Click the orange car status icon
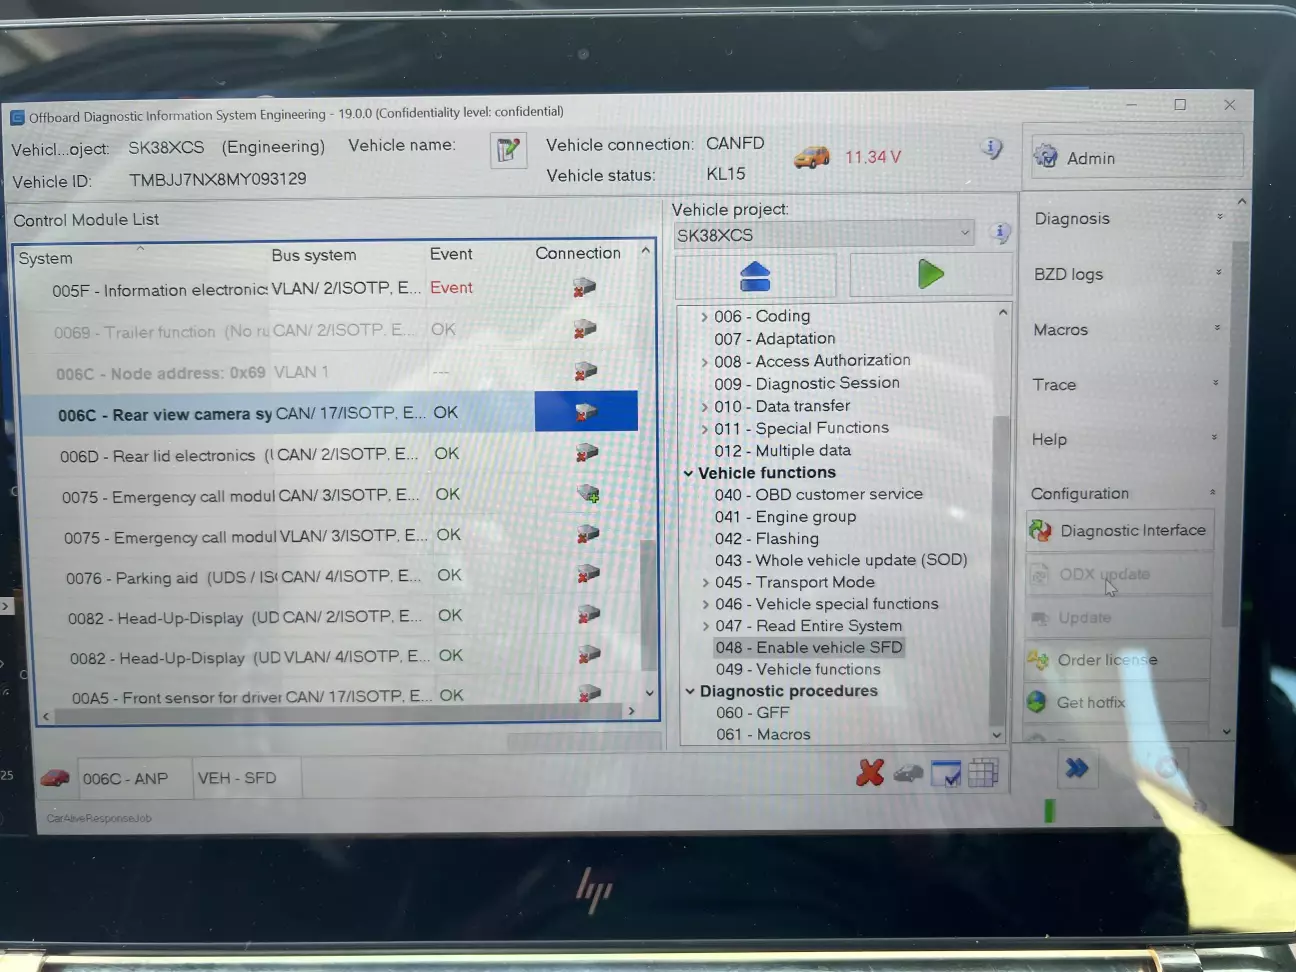This screenshot has width=1296, height=972. (x=811, y=157)
